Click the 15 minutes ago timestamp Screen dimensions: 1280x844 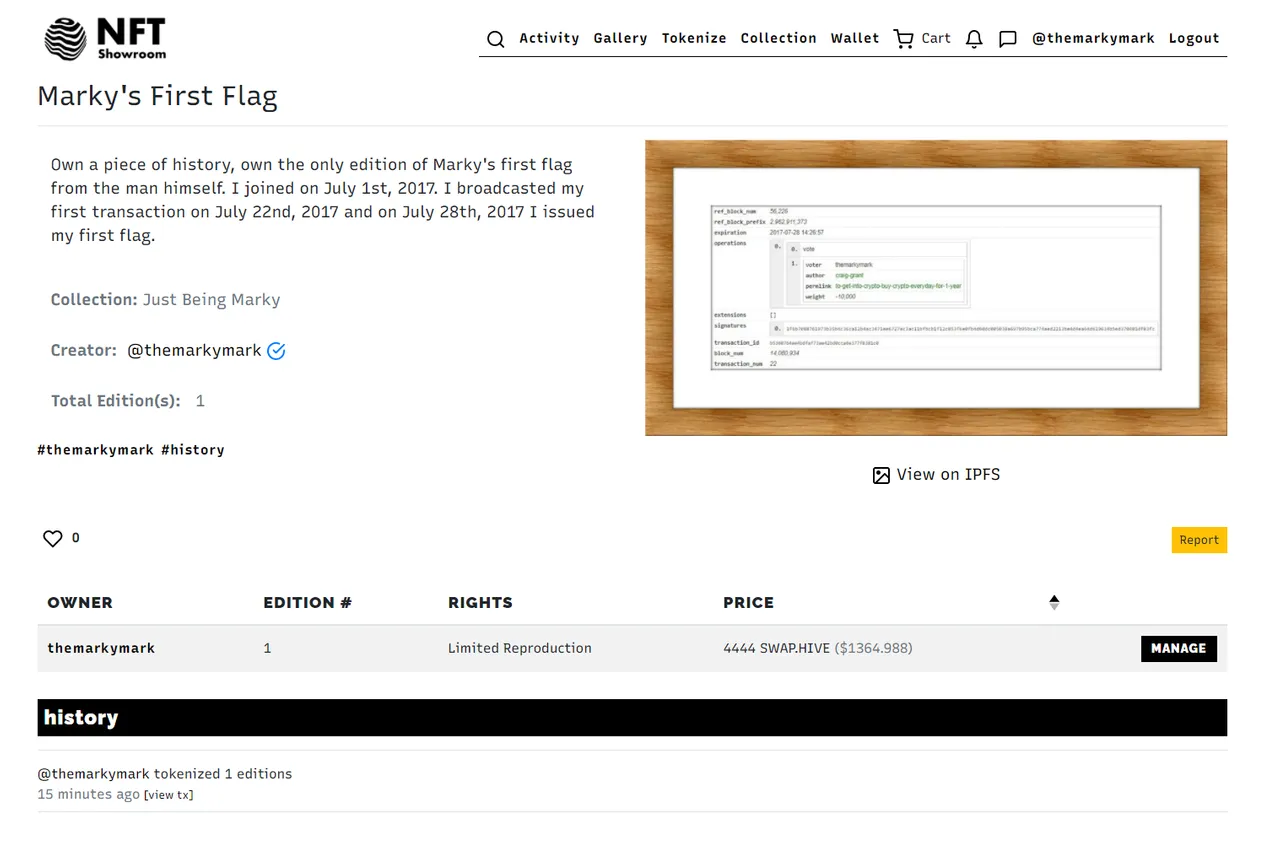[x=88, y=794]
